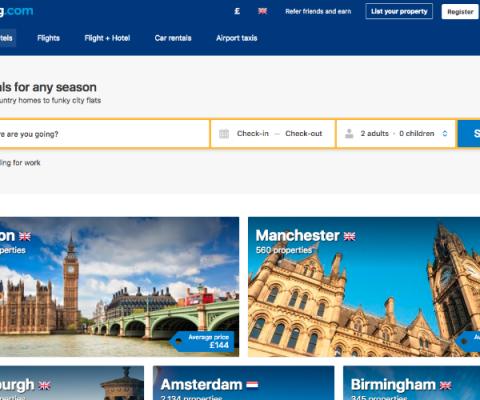Click the calendar icon beside Check-in
The width and height of the screenshot is (480, 400).
pos(224,134)
